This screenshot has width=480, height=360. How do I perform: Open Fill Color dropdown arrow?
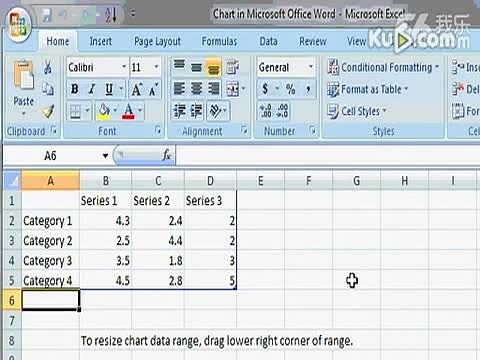(x=115, y=110)
